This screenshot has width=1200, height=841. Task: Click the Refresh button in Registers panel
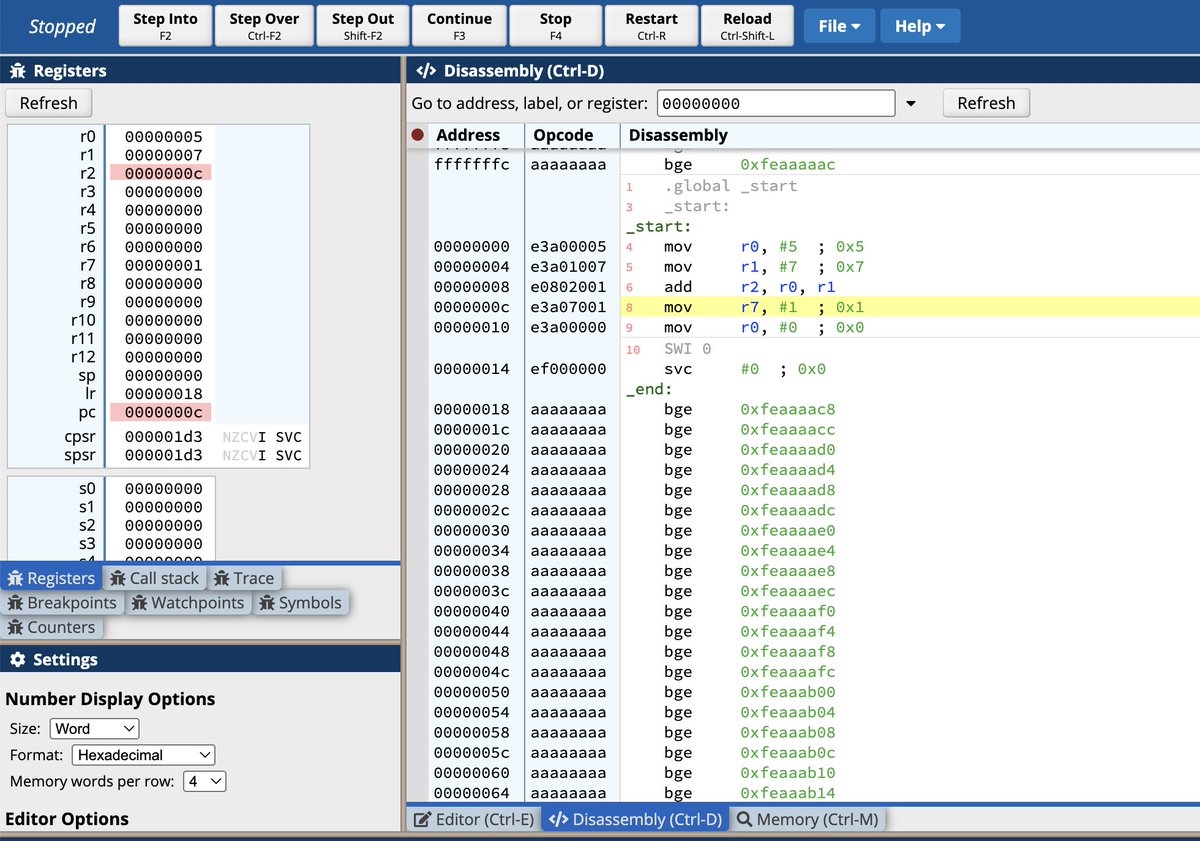pyautogui.click(x=48, y=103)
